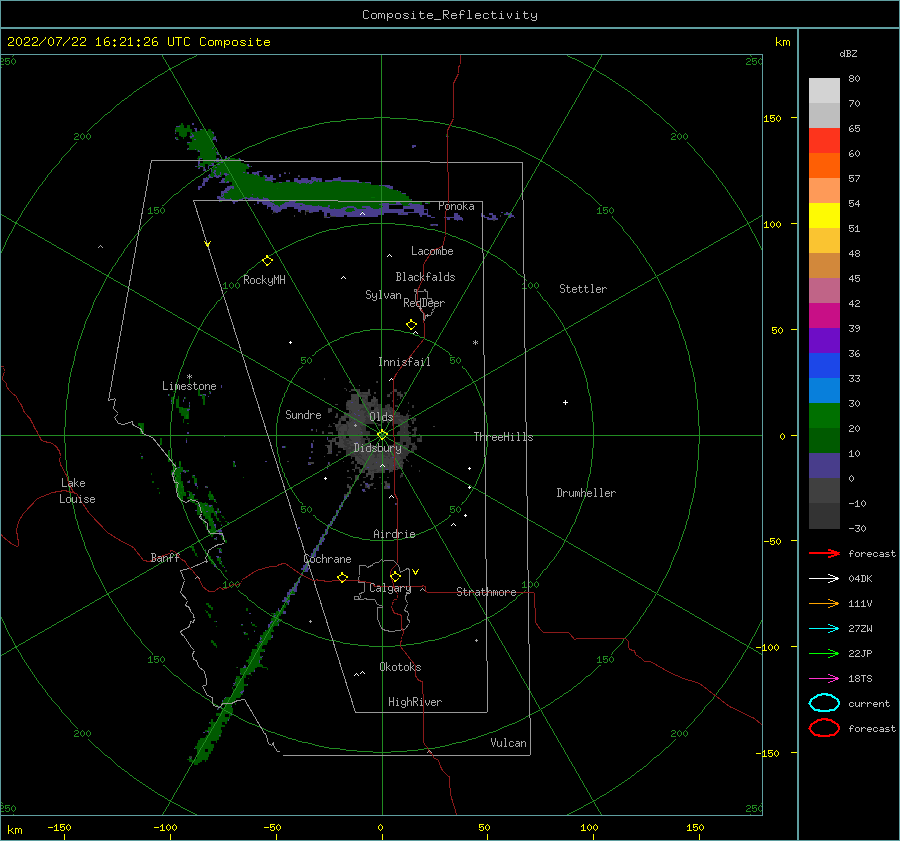Click the Stettler label
Viewport: 900px width, 841px height.
583,289
